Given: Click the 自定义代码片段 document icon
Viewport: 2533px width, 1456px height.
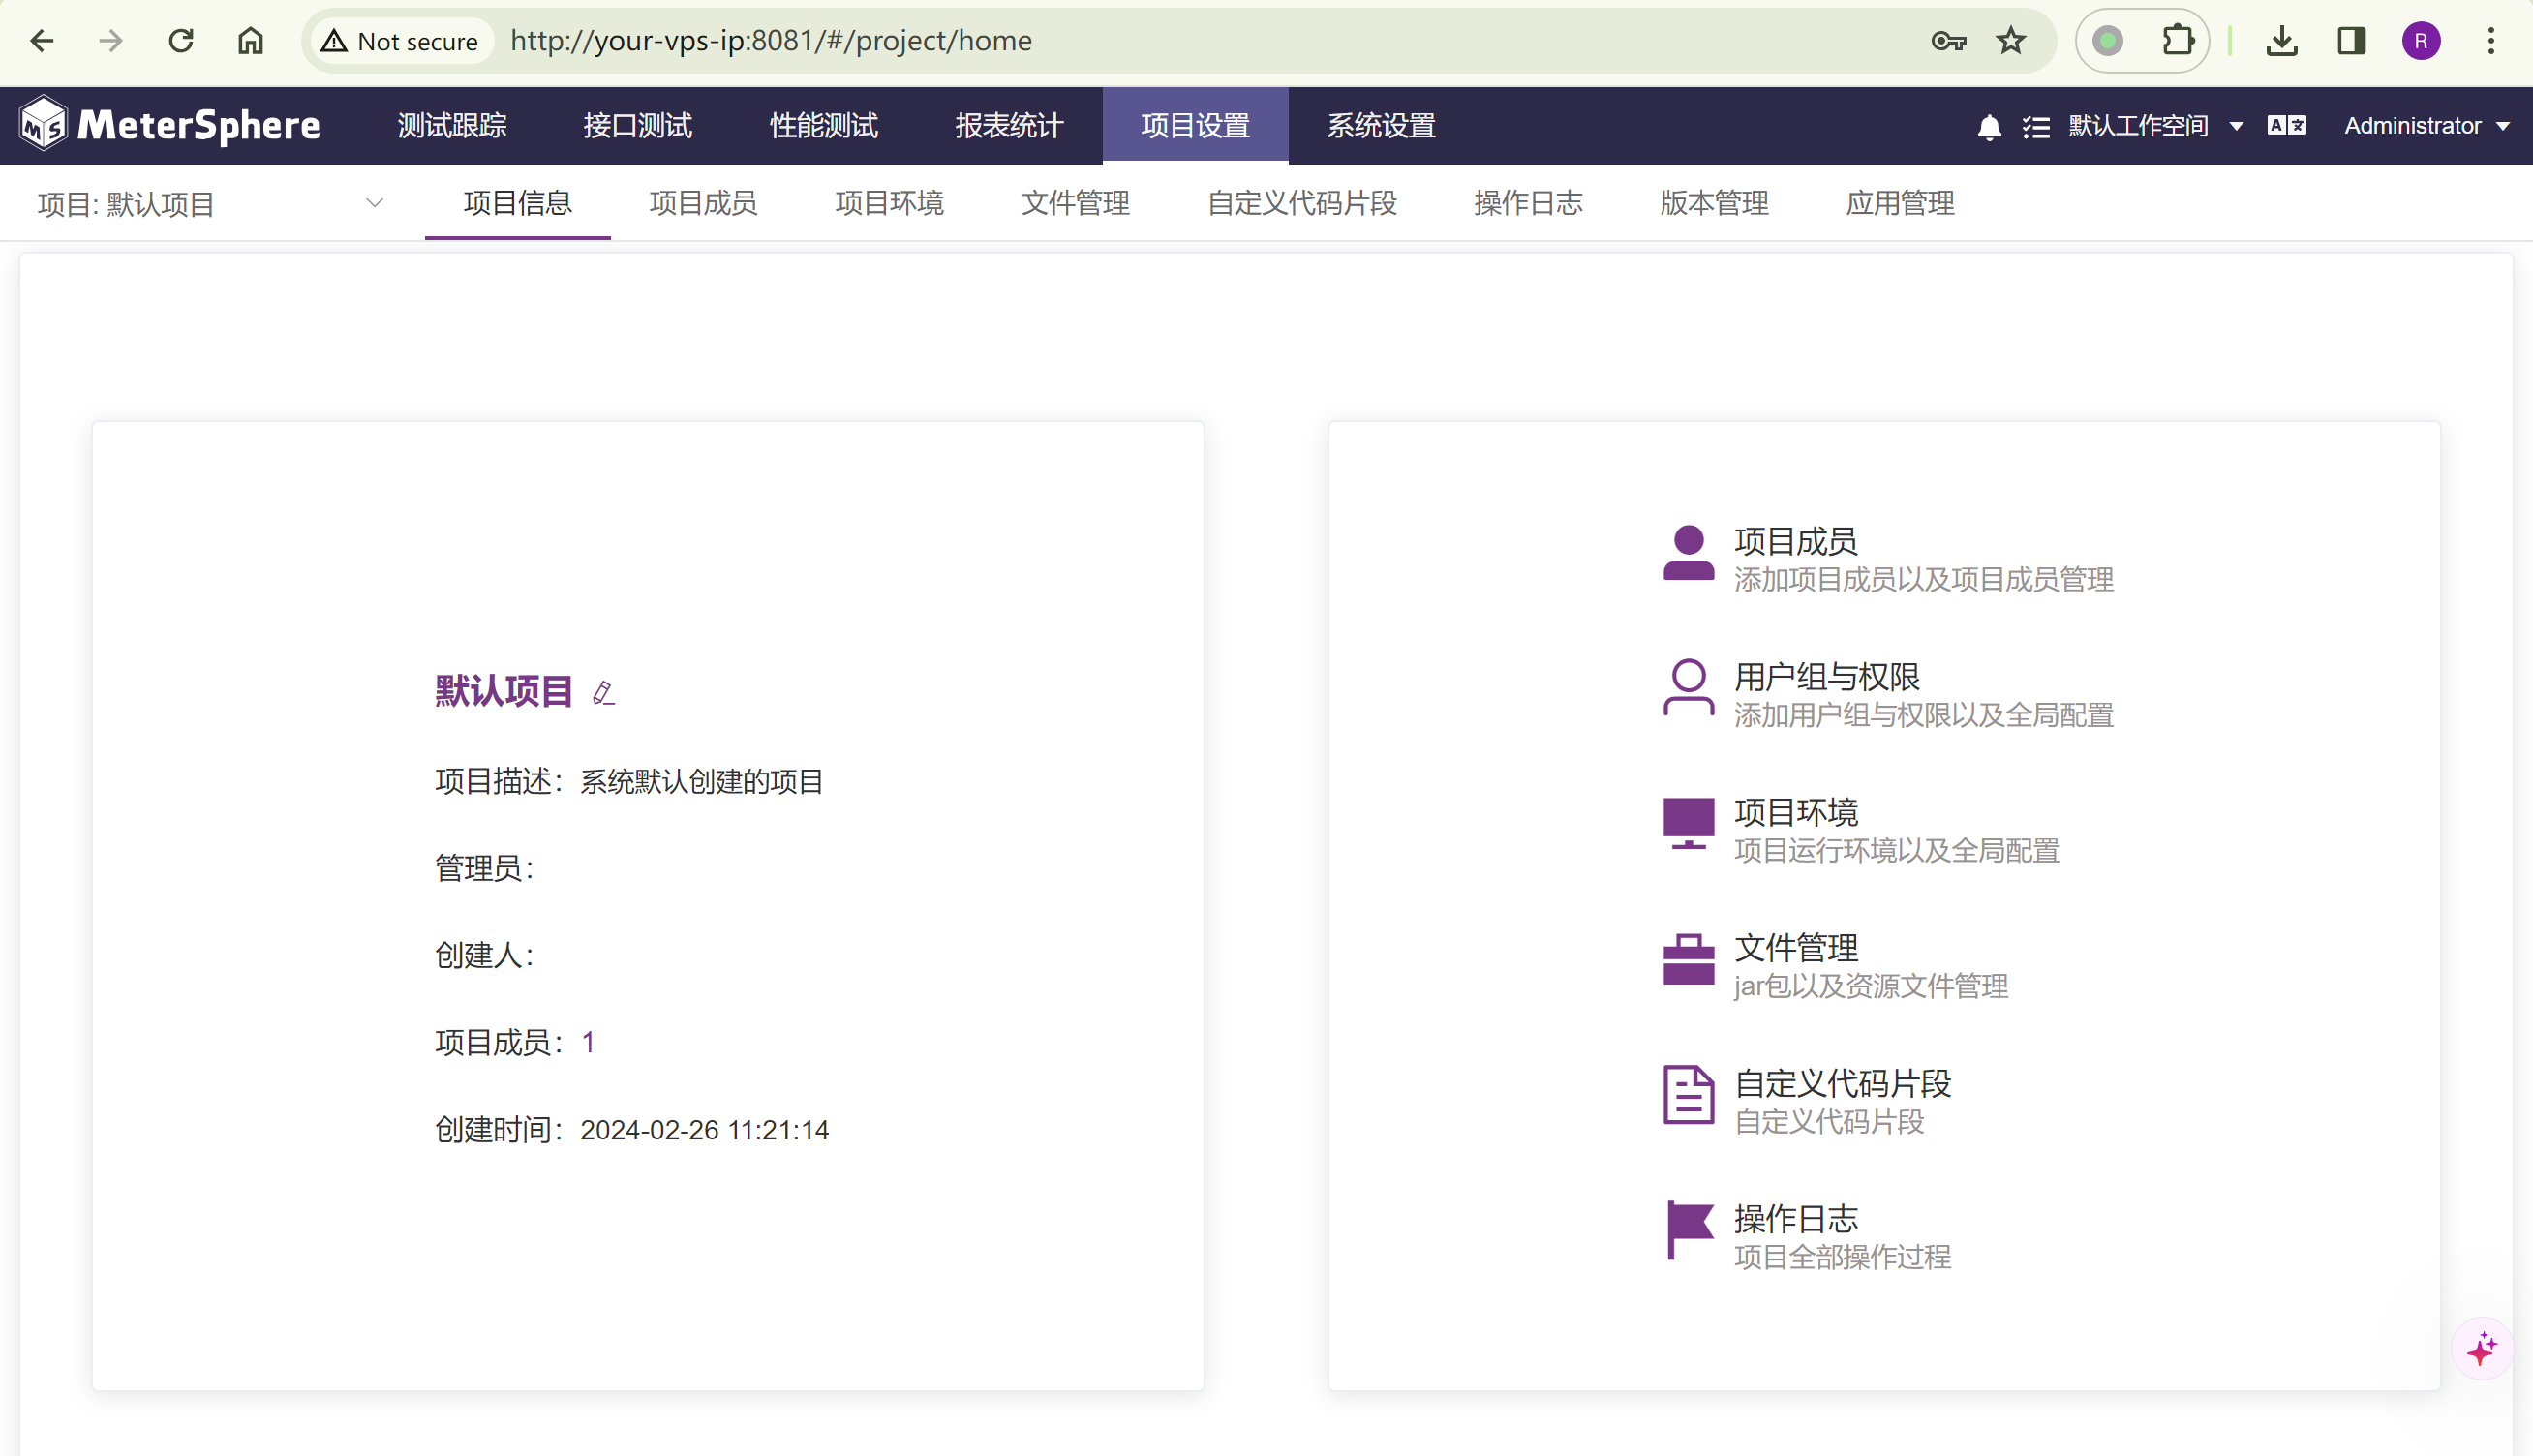Looking at the screenshot, I should pos(1688,1095).
